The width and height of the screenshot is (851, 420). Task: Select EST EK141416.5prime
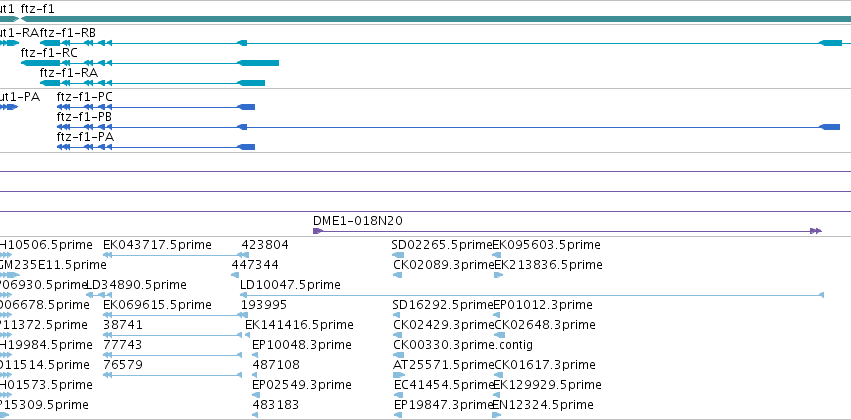pos(299,325)
